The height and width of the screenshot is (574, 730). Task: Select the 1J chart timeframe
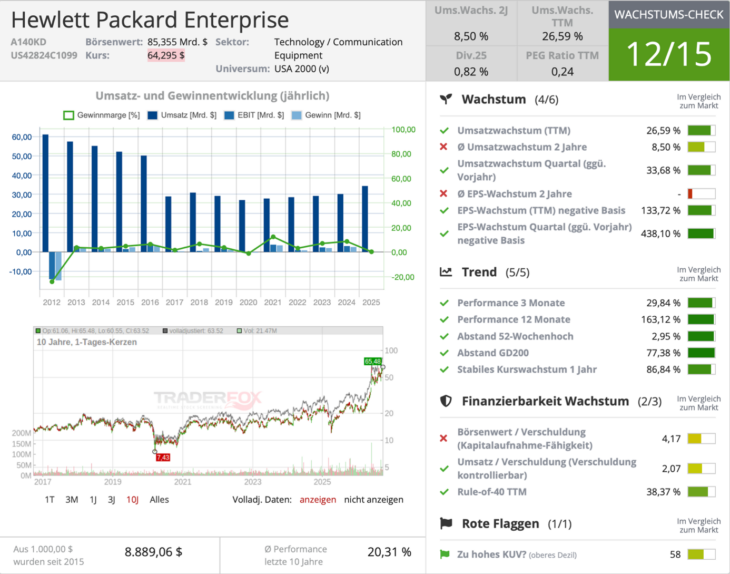pos(93,500)
